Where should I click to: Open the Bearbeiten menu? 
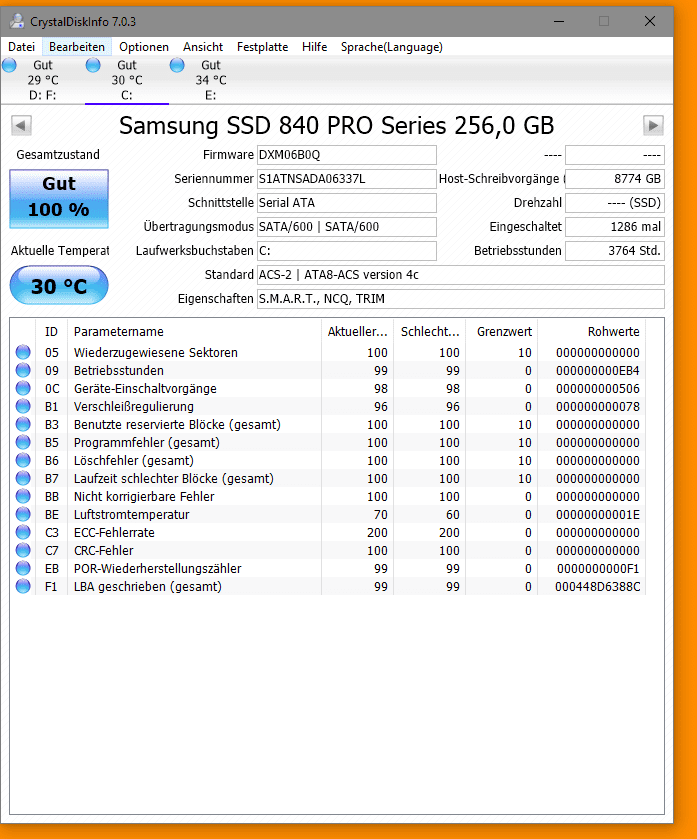77,47
